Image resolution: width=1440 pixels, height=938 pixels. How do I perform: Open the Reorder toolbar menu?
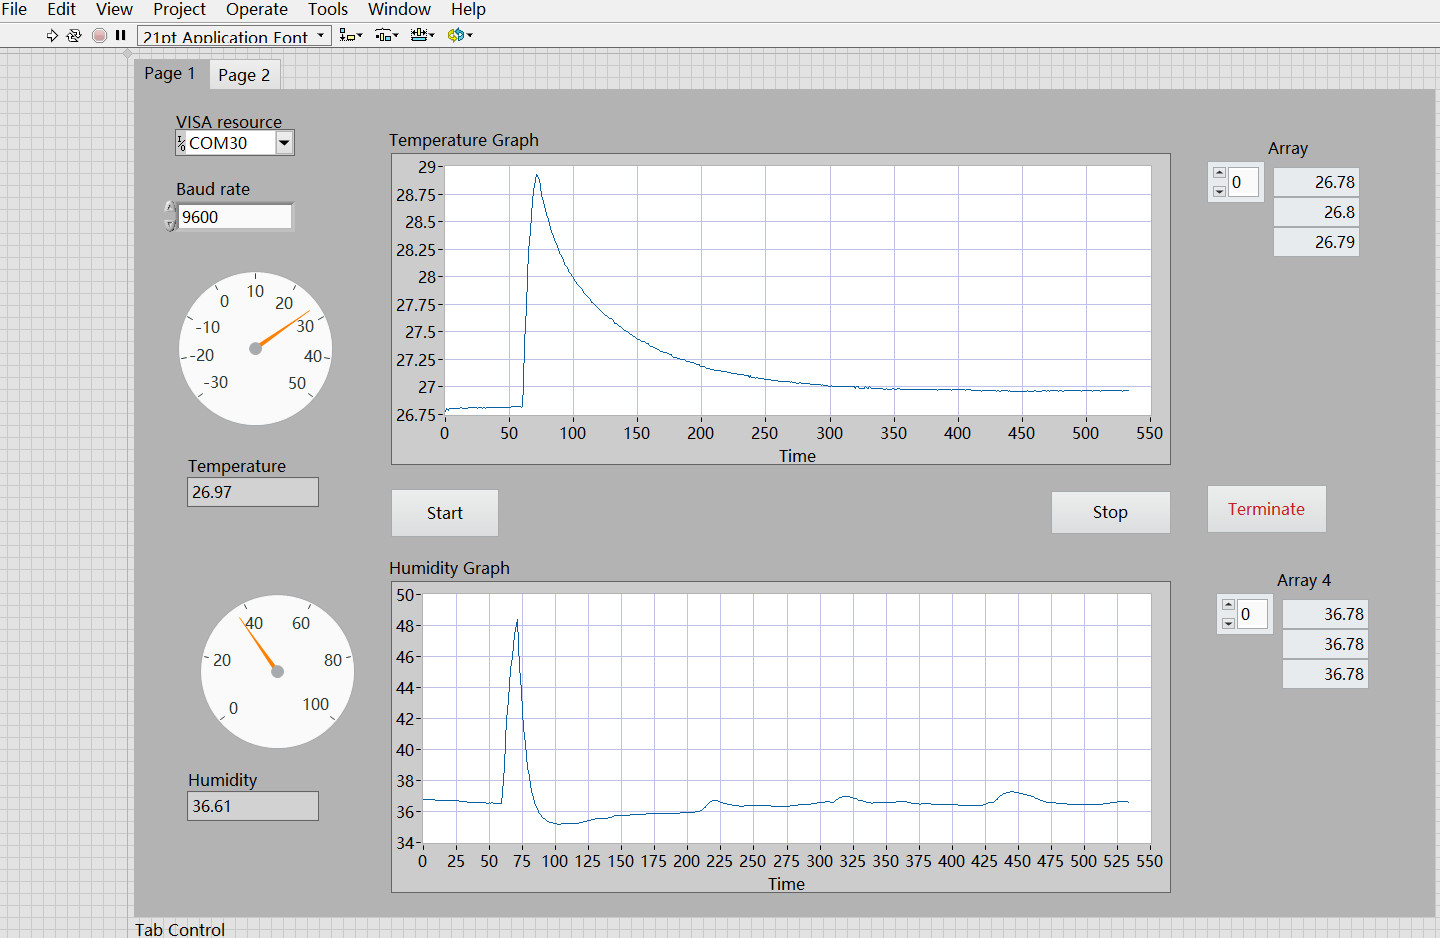(460, 35)
